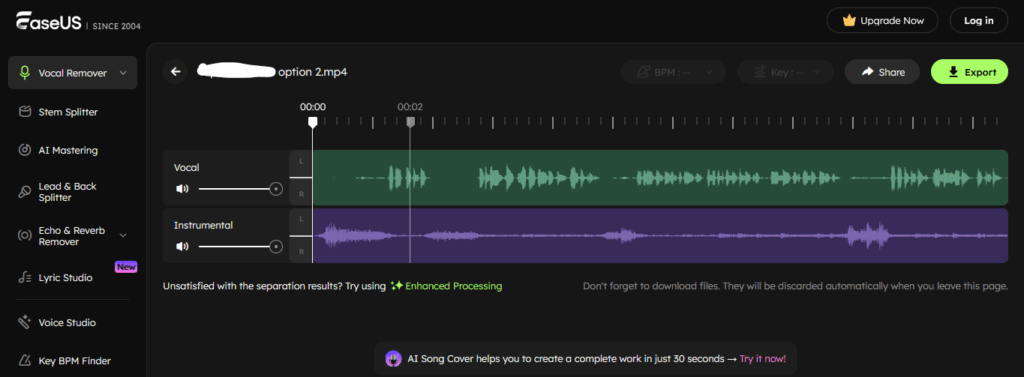This screenshot has width=1024, height=377.
Task: Expand the Echo & Reverb Remover chevron
Action: [123, 236]
